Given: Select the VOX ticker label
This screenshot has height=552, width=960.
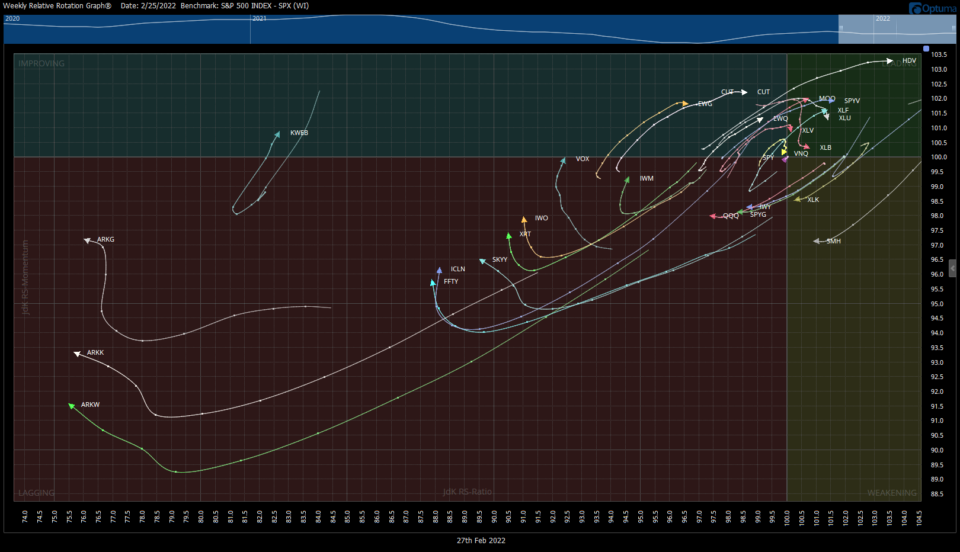Looking at the screenshot, I should 582,159.
